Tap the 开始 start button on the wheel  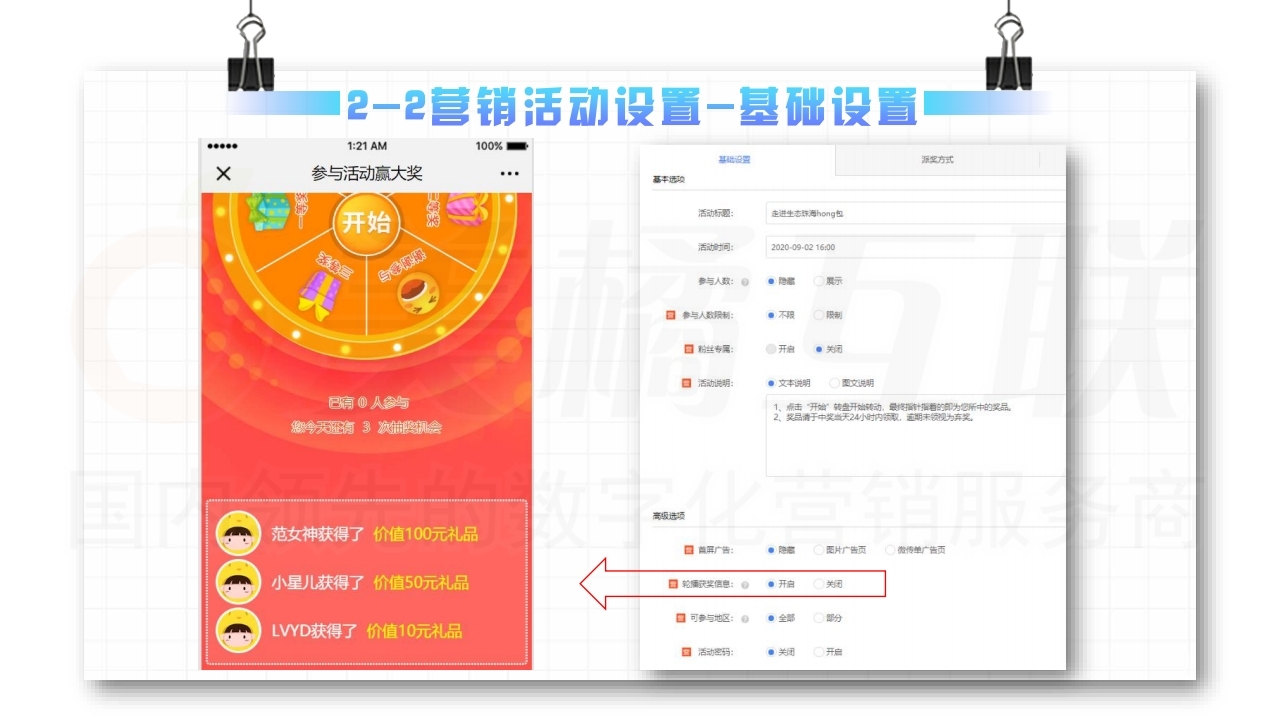coord(367,221)
